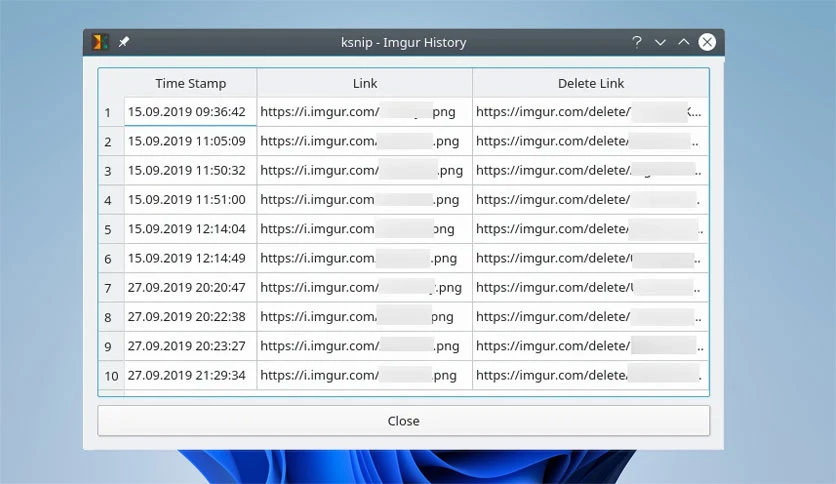Click the i.imgur.com link in row 9
836x484 pixels.
tap(365, 346)
